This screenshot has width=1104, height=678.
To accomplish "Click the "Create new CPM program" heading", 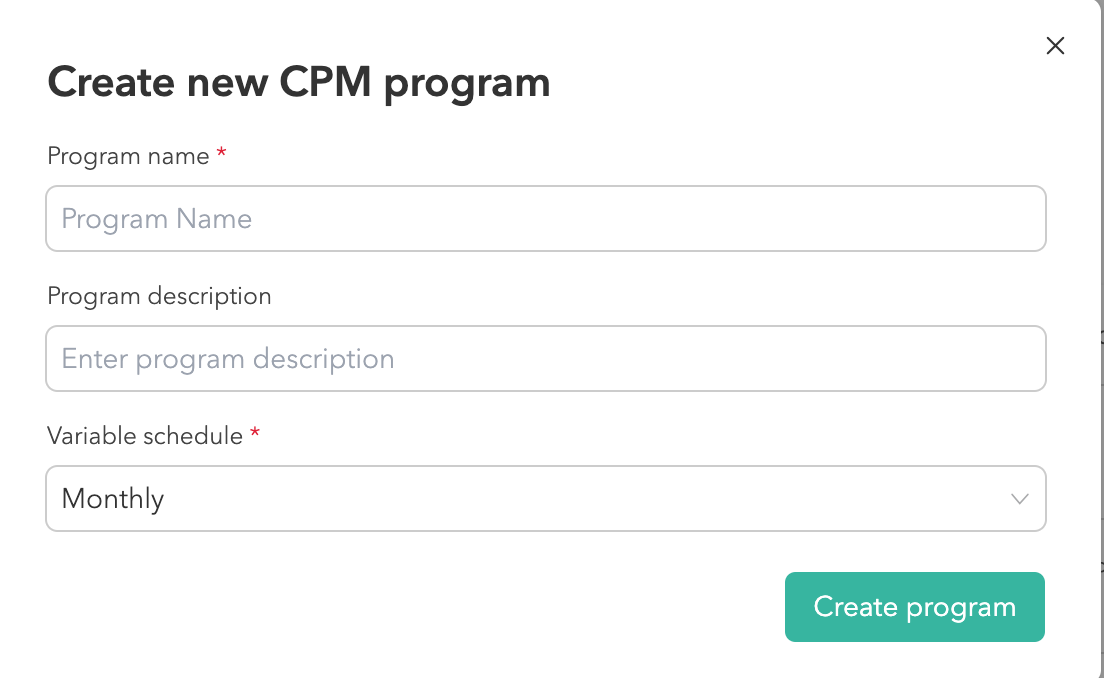I will (x=298, y=83).
